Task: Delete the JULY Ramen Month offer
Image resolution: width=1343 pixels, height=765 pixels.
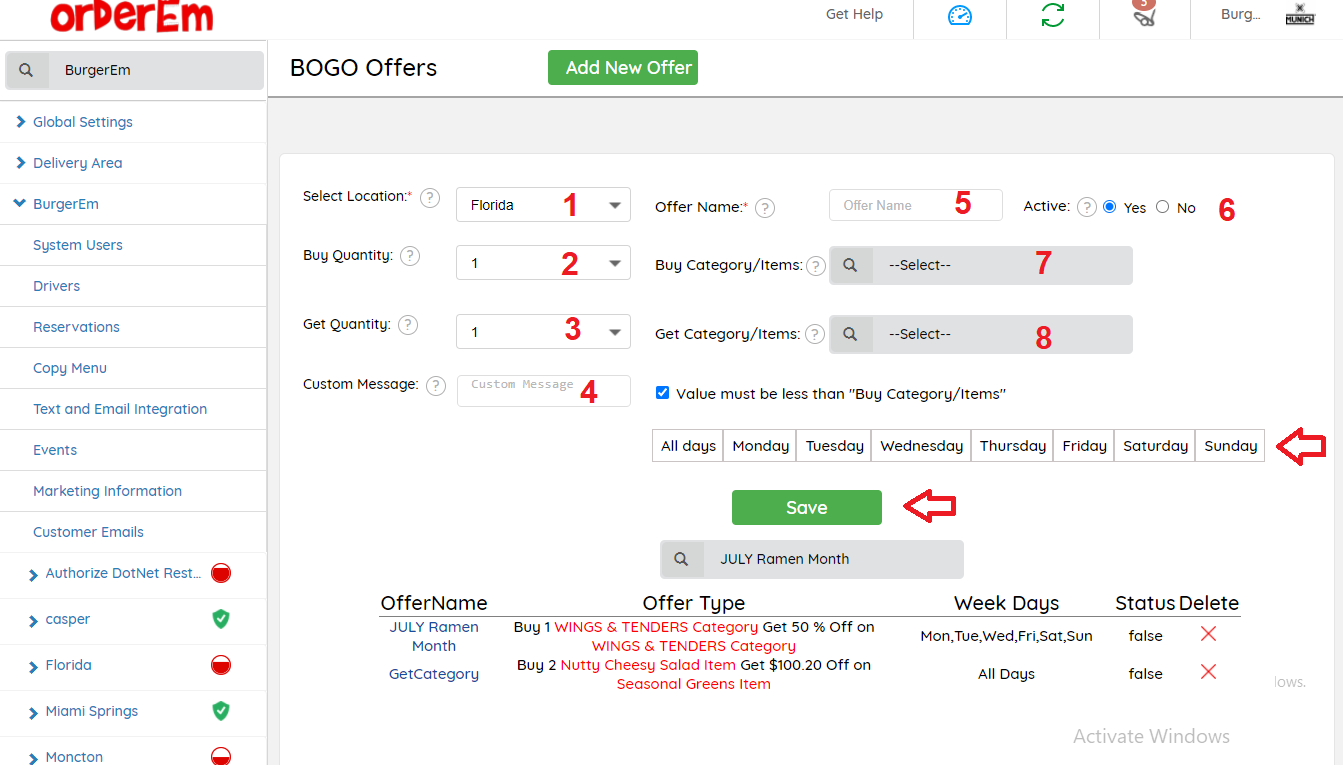Action: (x=1208, y=634)
